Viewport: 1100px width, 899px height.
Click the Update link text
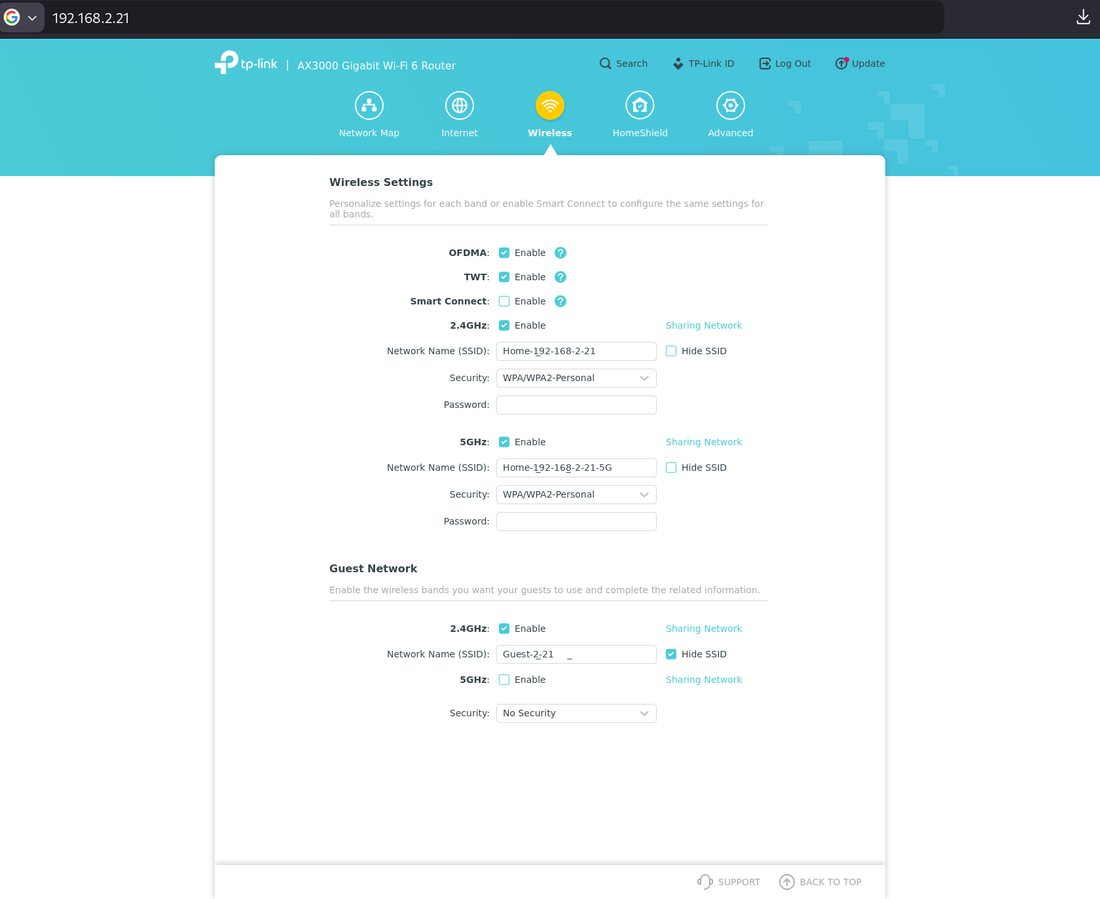coord(868,63)
